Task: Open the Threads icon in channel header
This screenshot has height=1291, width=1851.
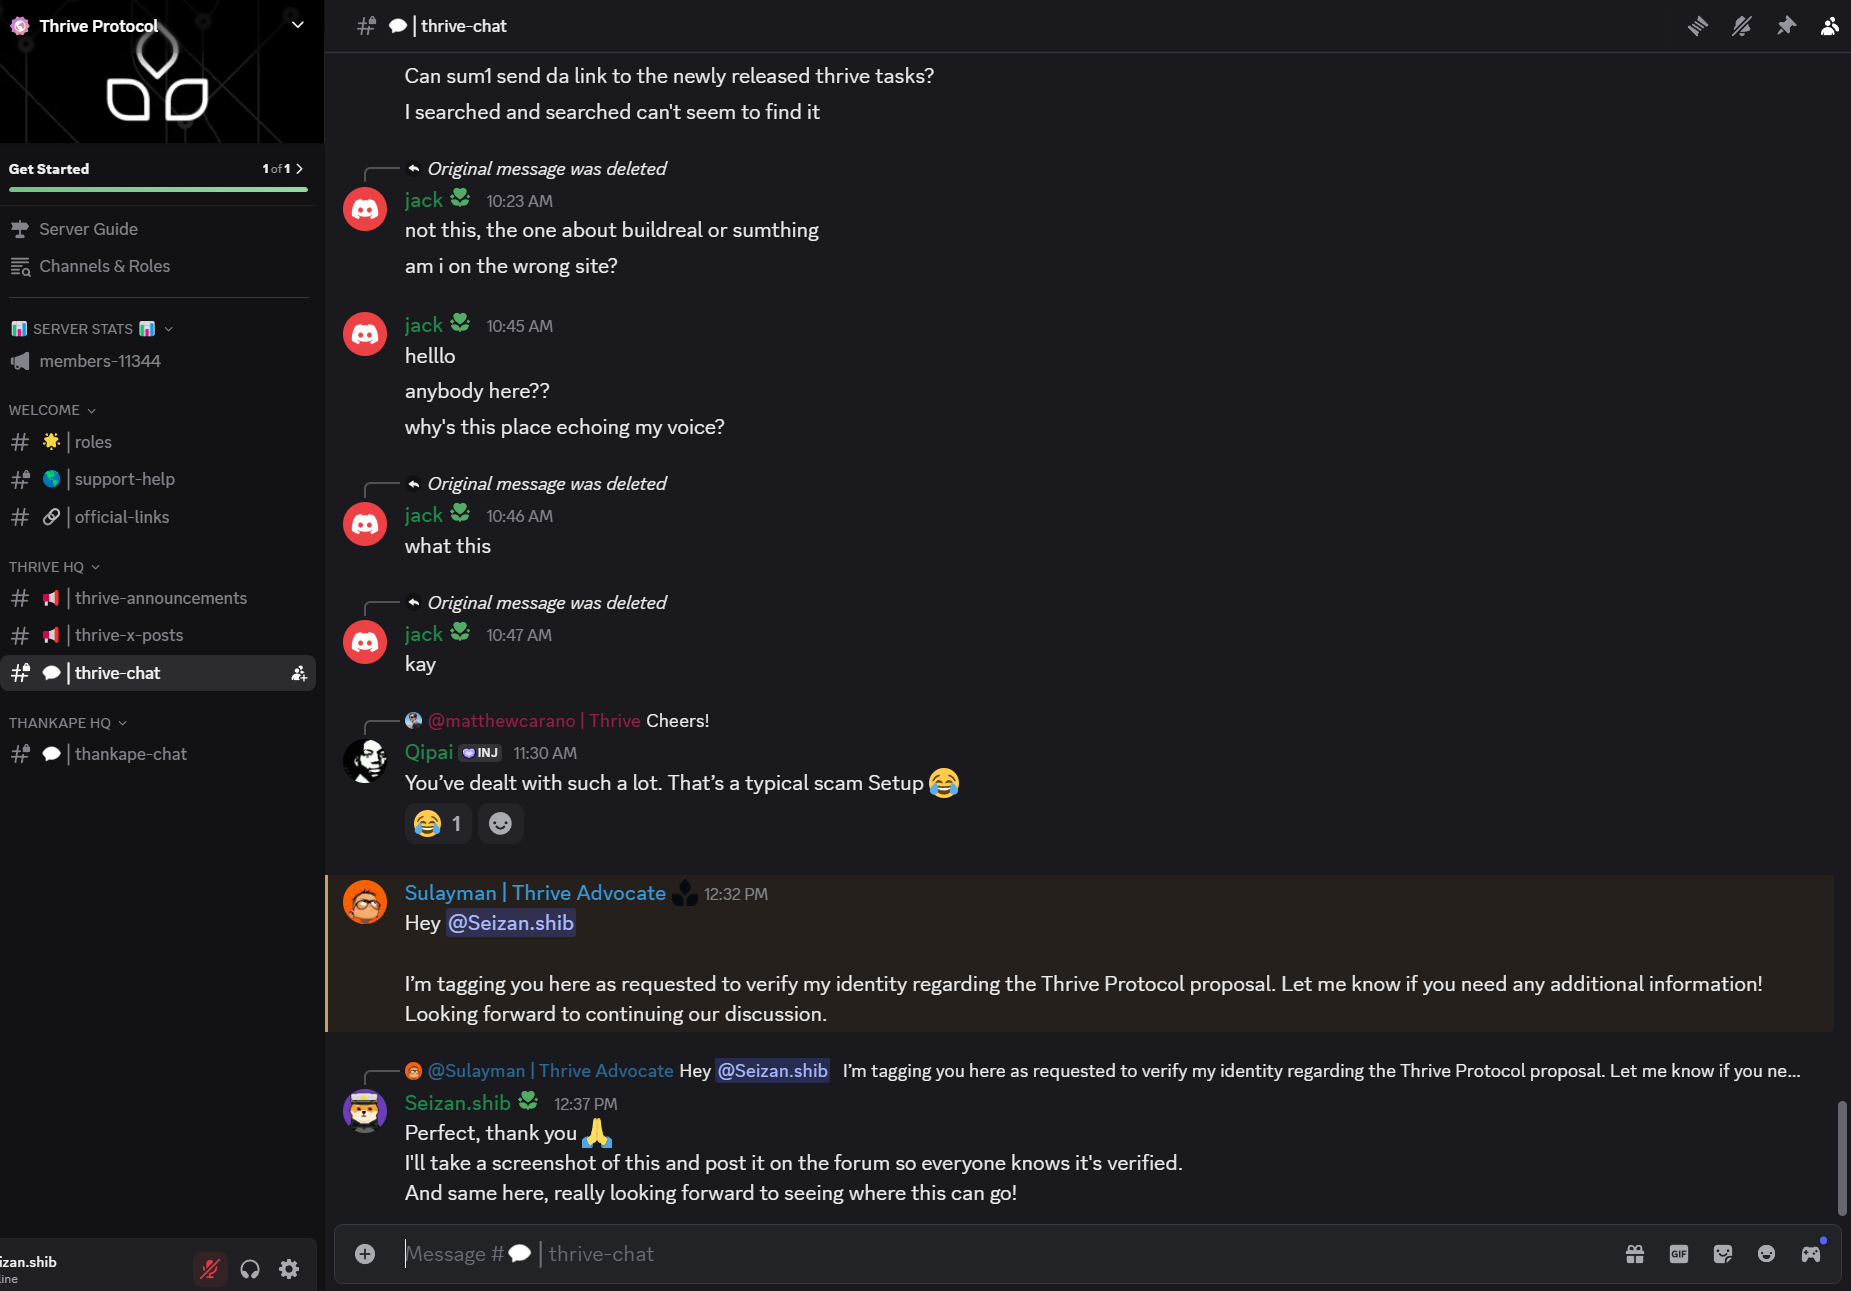Action: pyautogui.click(x=1697, y=26)
